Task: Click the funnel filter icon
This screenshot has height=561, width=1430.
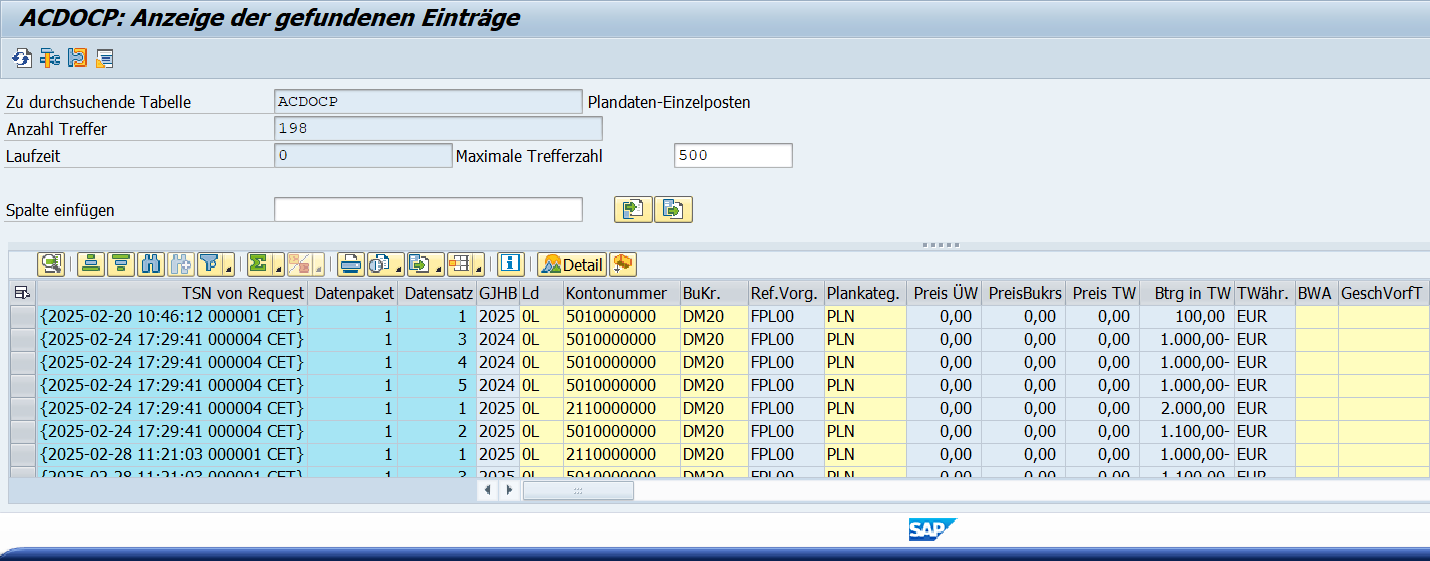Action: tap(209, 264)
